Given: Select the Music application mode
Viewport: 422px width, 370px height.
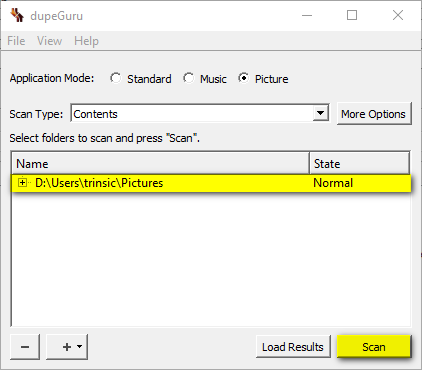Looking at the screenshot, I should 205,79.
